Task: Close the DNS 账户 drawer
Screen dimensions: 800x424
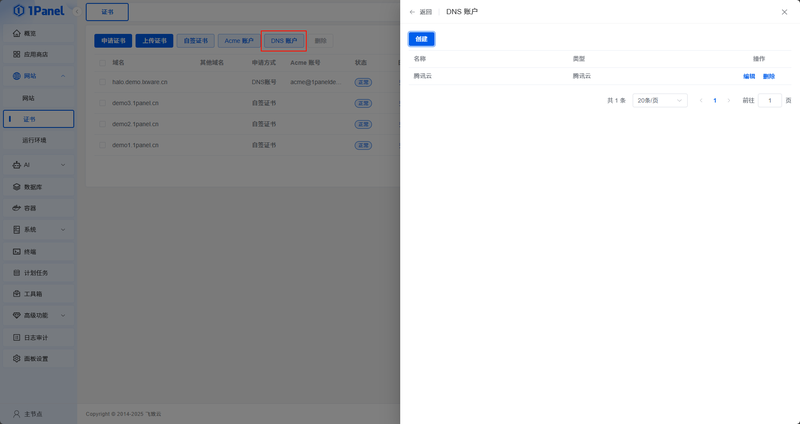Action: (x=784, y=12)
